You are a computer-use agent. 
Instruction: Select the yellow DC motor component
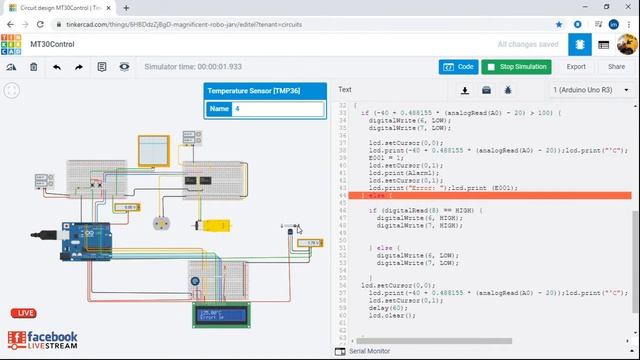click(213, 225)
